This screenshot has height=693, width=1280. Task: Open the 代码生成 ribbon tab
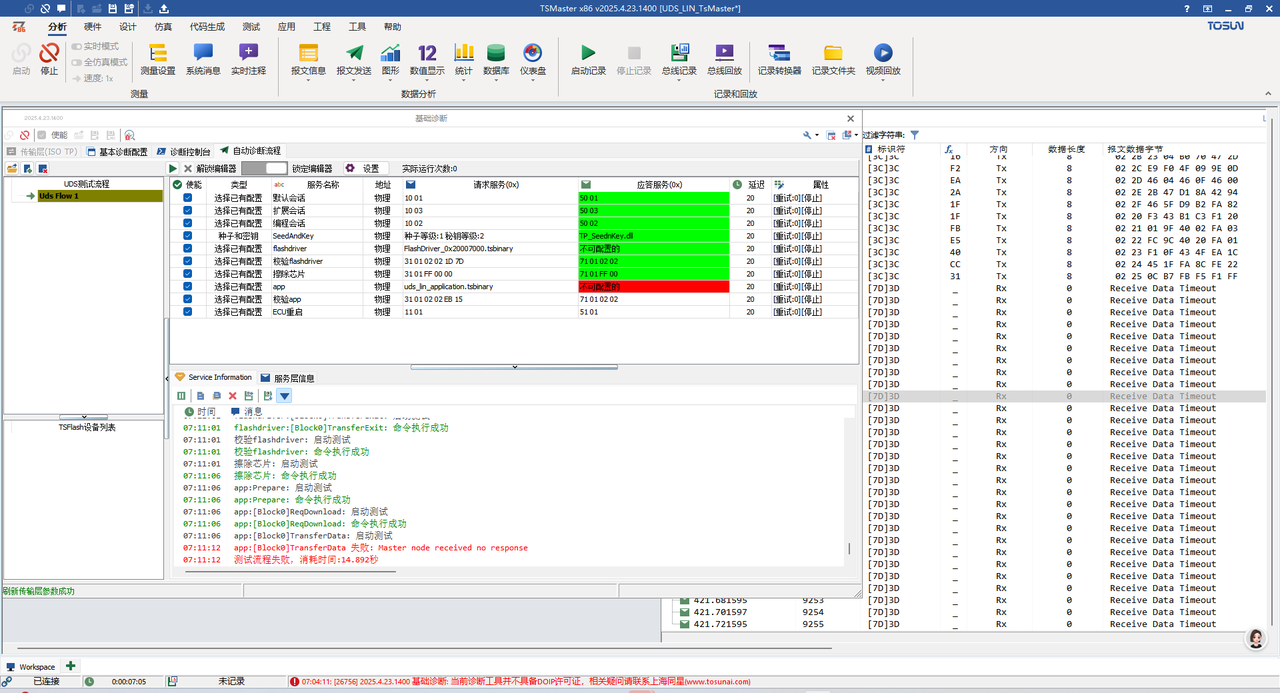[206, 27]
